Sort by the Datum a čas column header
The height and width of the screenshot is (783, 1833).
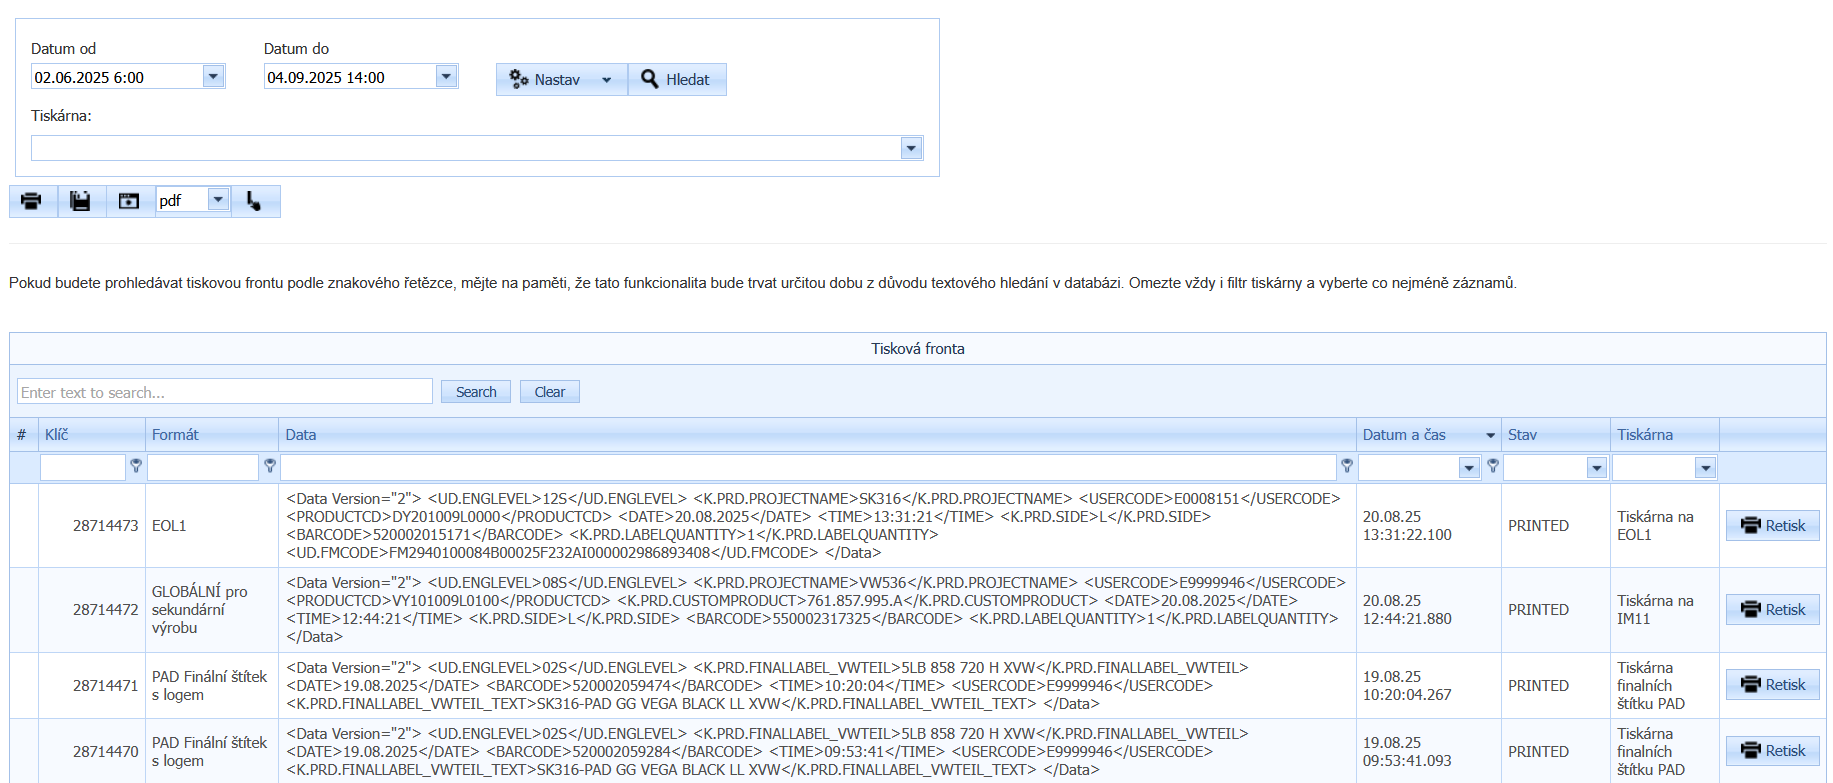point(1404,435)
